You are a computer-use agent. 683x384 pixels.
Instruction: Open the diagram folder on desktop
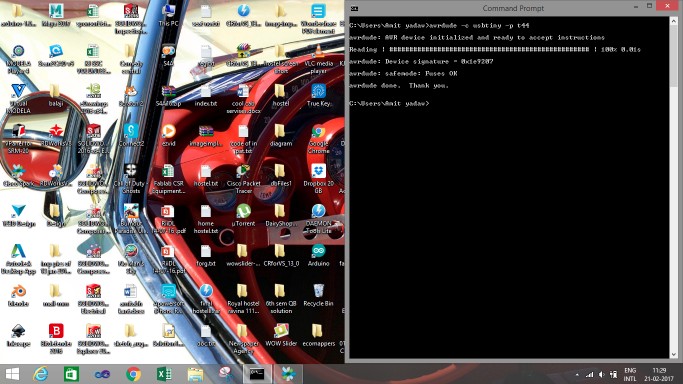pos(281,135)
